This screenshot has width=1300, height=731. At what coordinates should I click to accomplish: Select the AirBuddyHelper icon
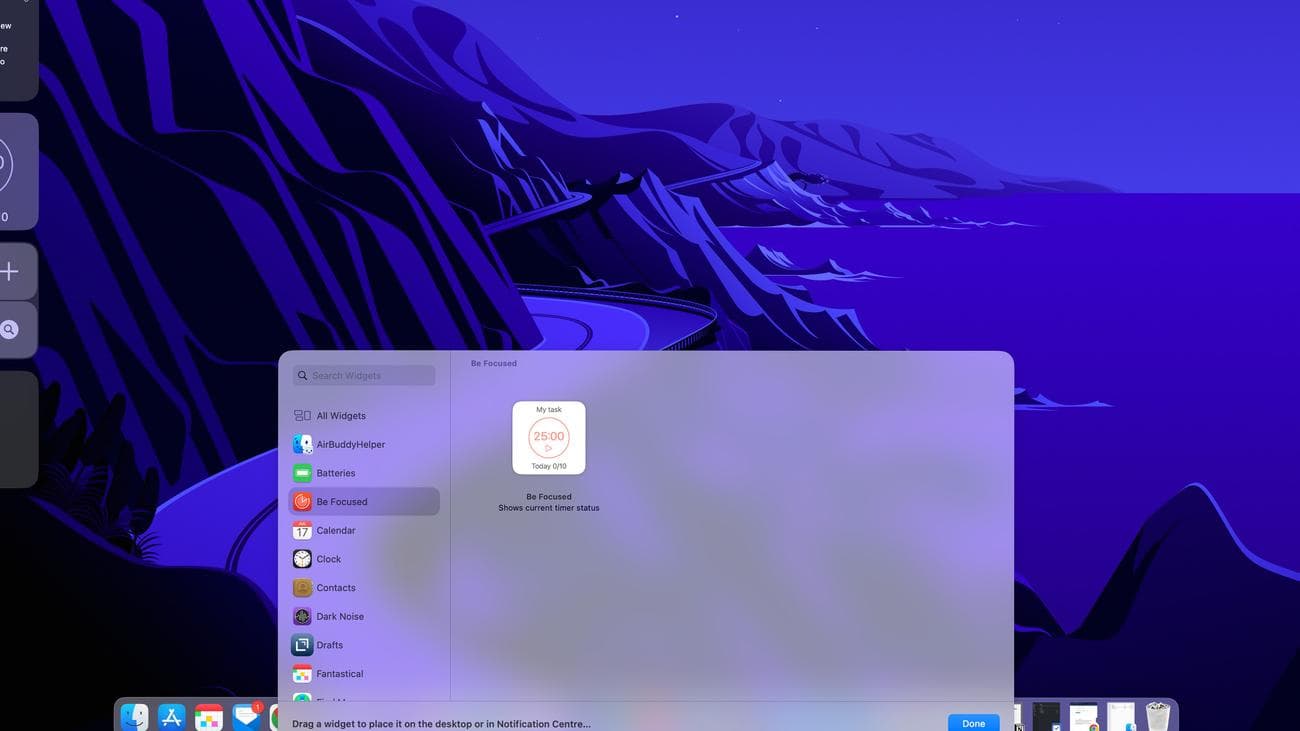[303, 444]
